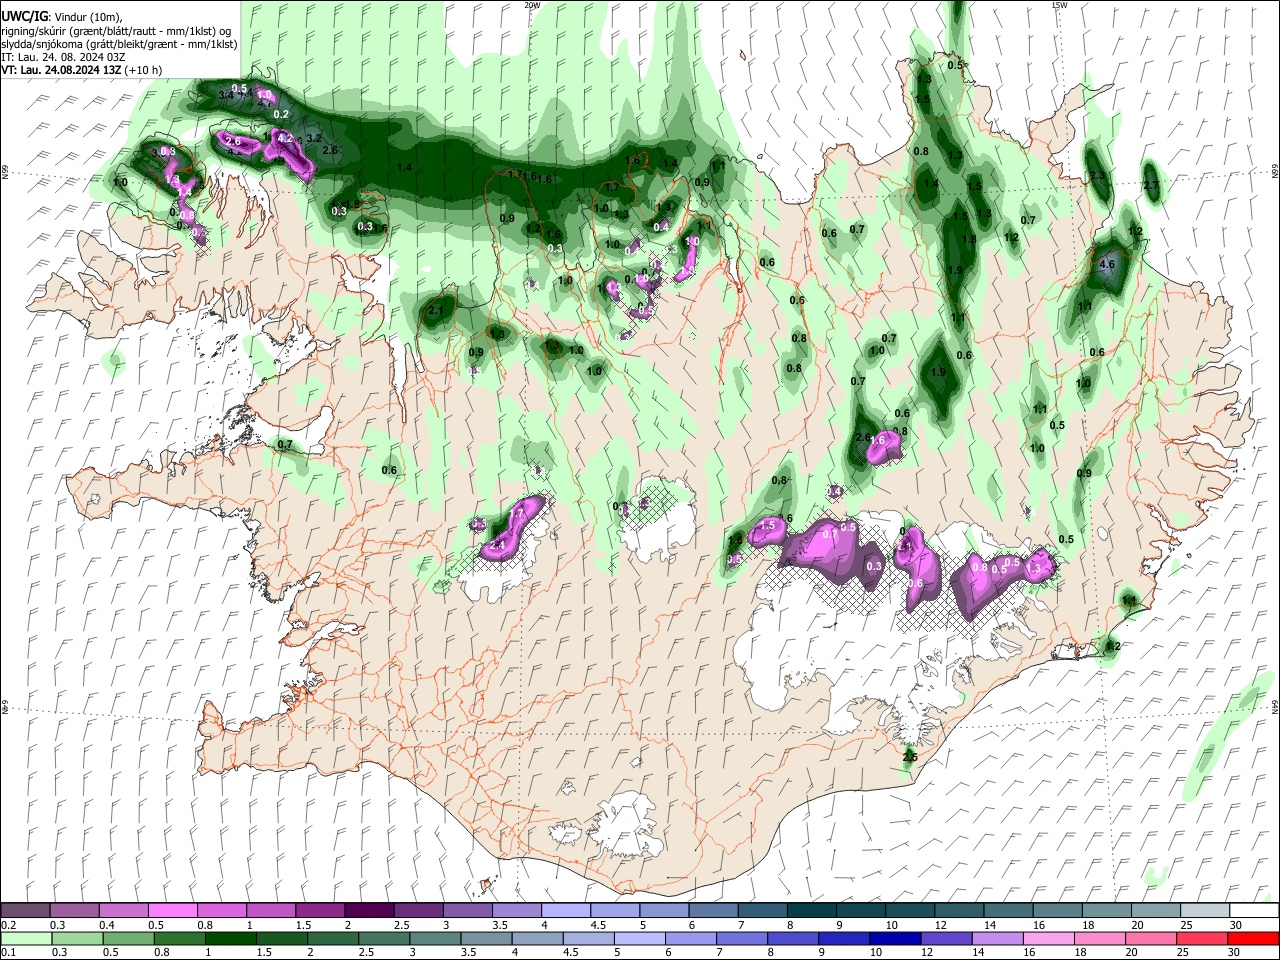This screenshot has width=1280, height=960.
Task: Select grayish purple 0.2–0.3 snow scale swatch
Action: pos(25,911)
